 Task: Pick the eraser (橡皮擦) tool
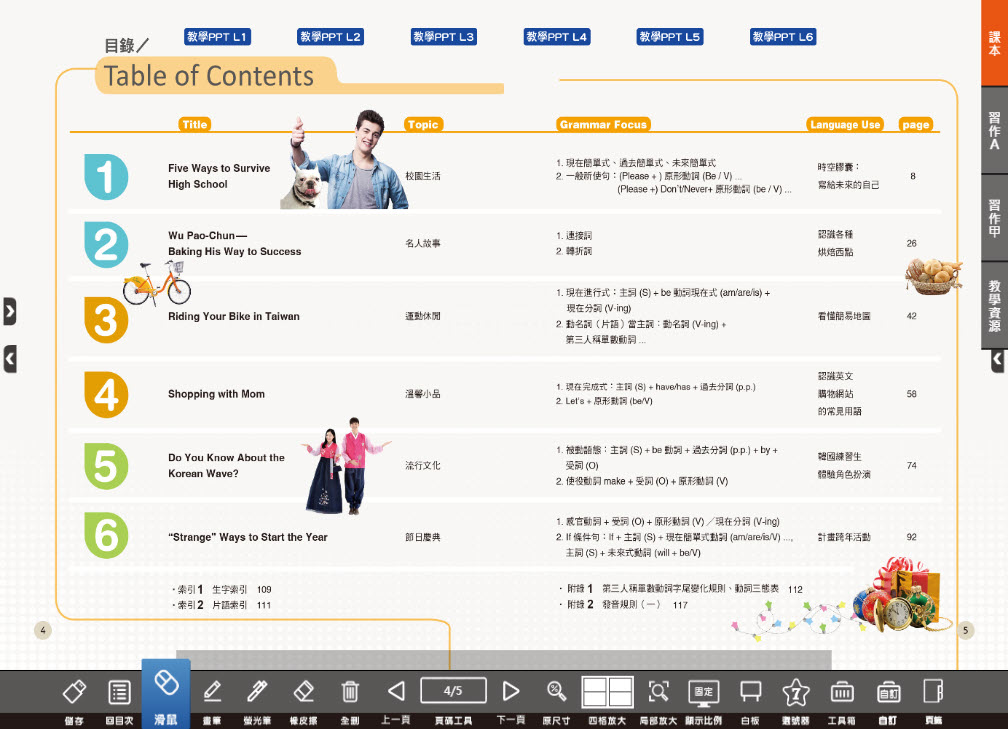coord(304,692)
